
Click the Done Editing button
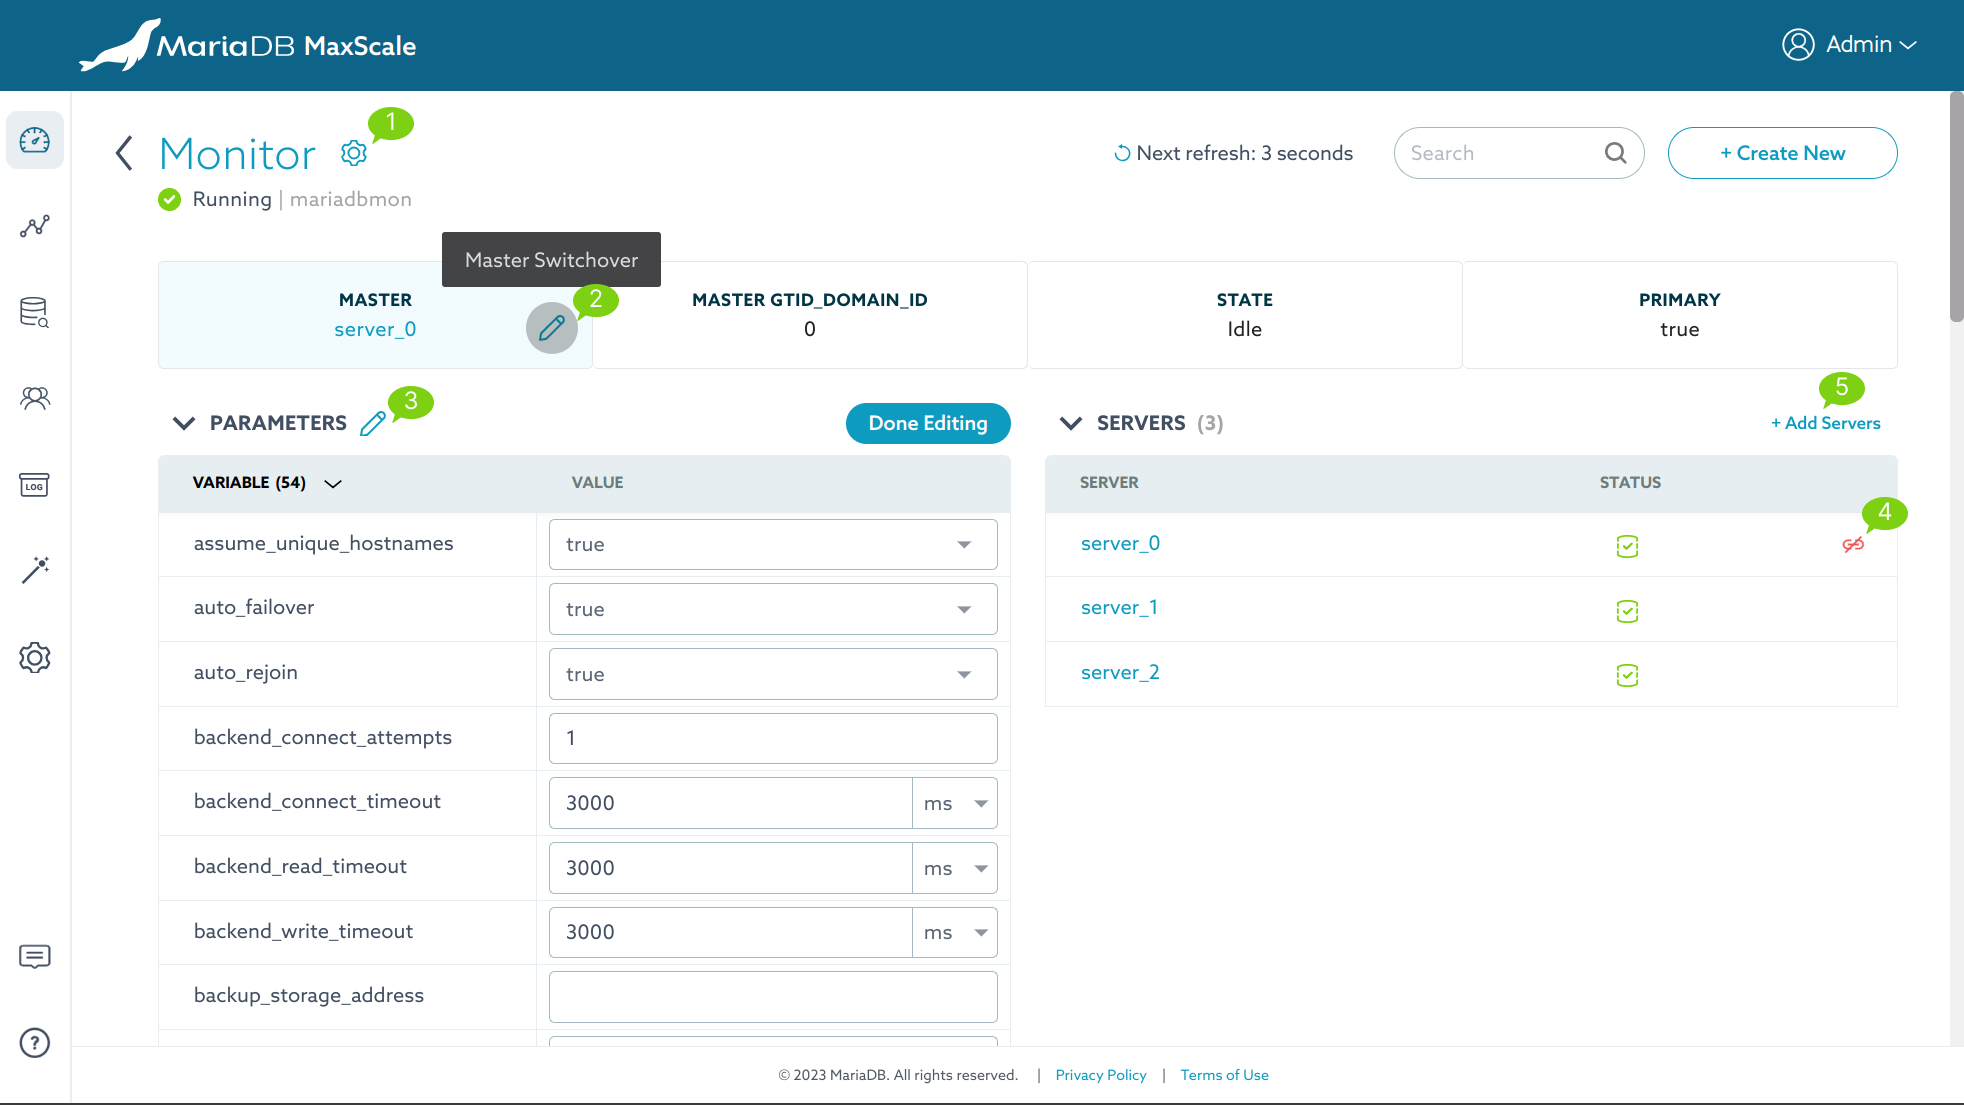tap(927, 424)
